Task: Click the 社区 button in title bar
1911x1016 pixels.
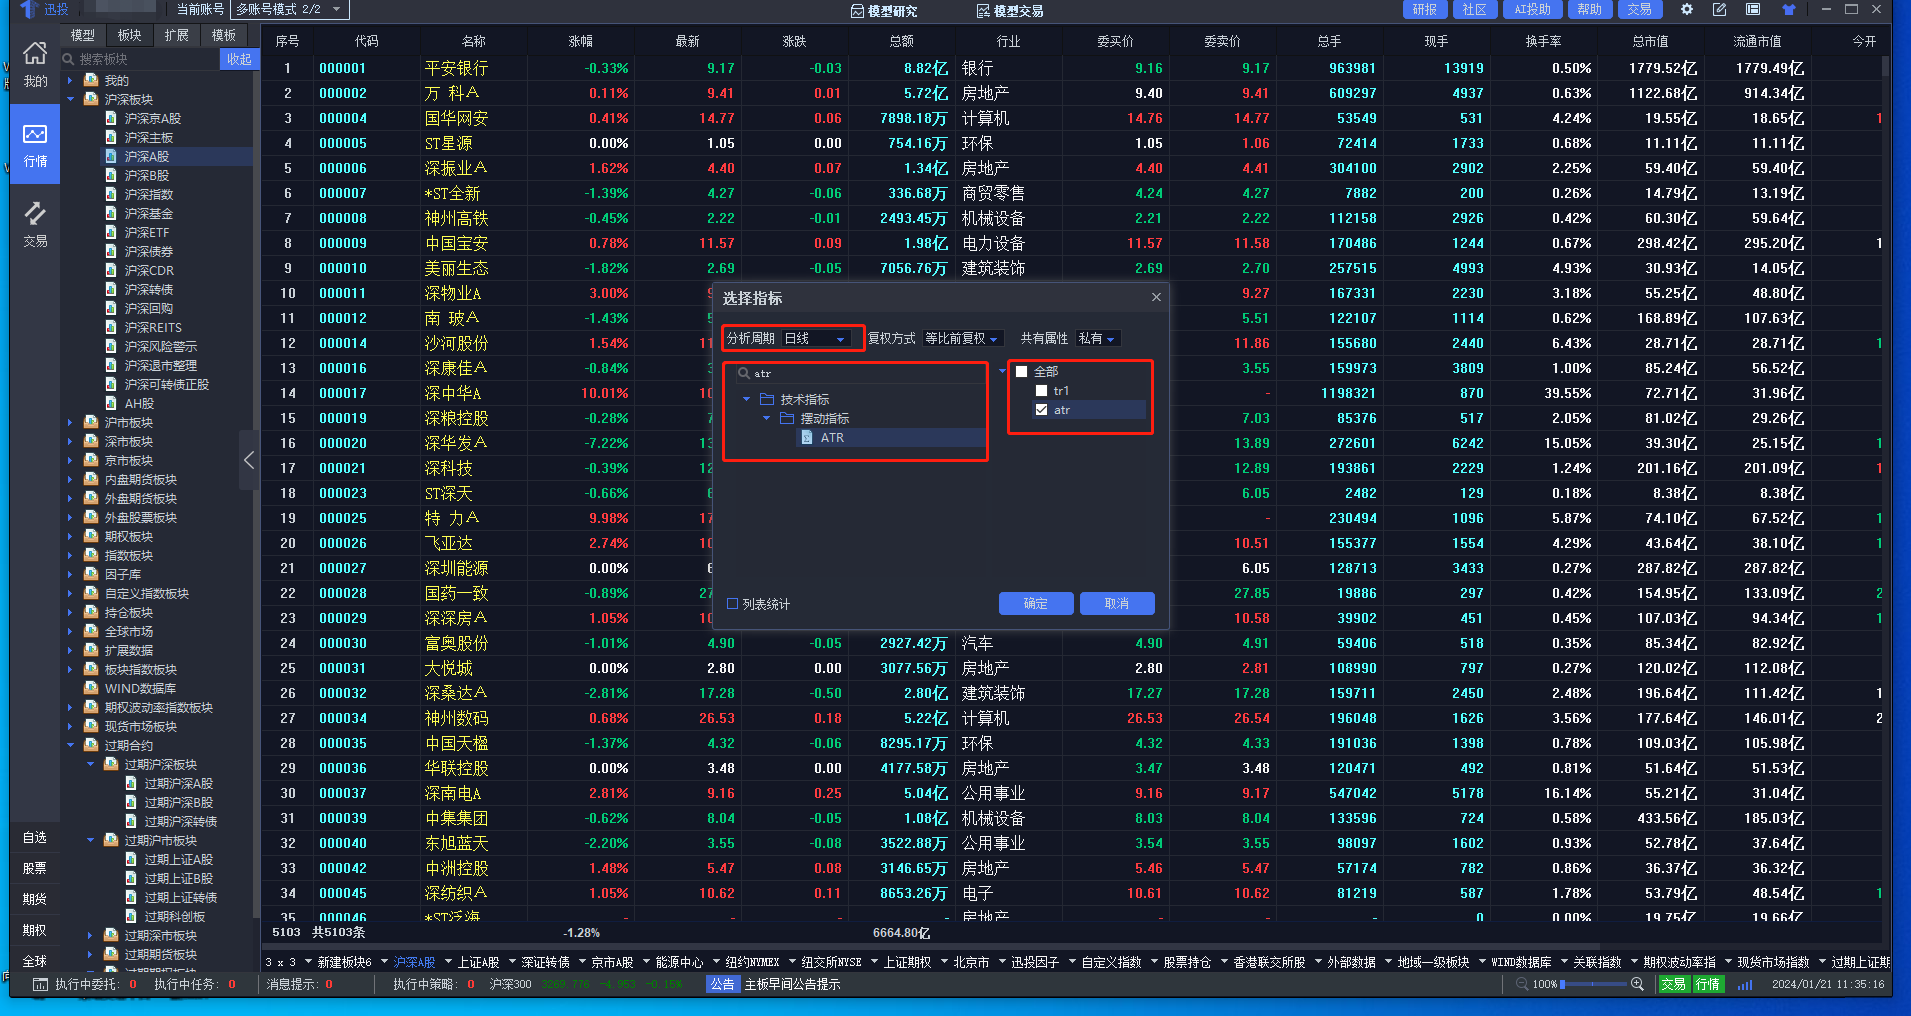Action: [x=1475, y=9]
